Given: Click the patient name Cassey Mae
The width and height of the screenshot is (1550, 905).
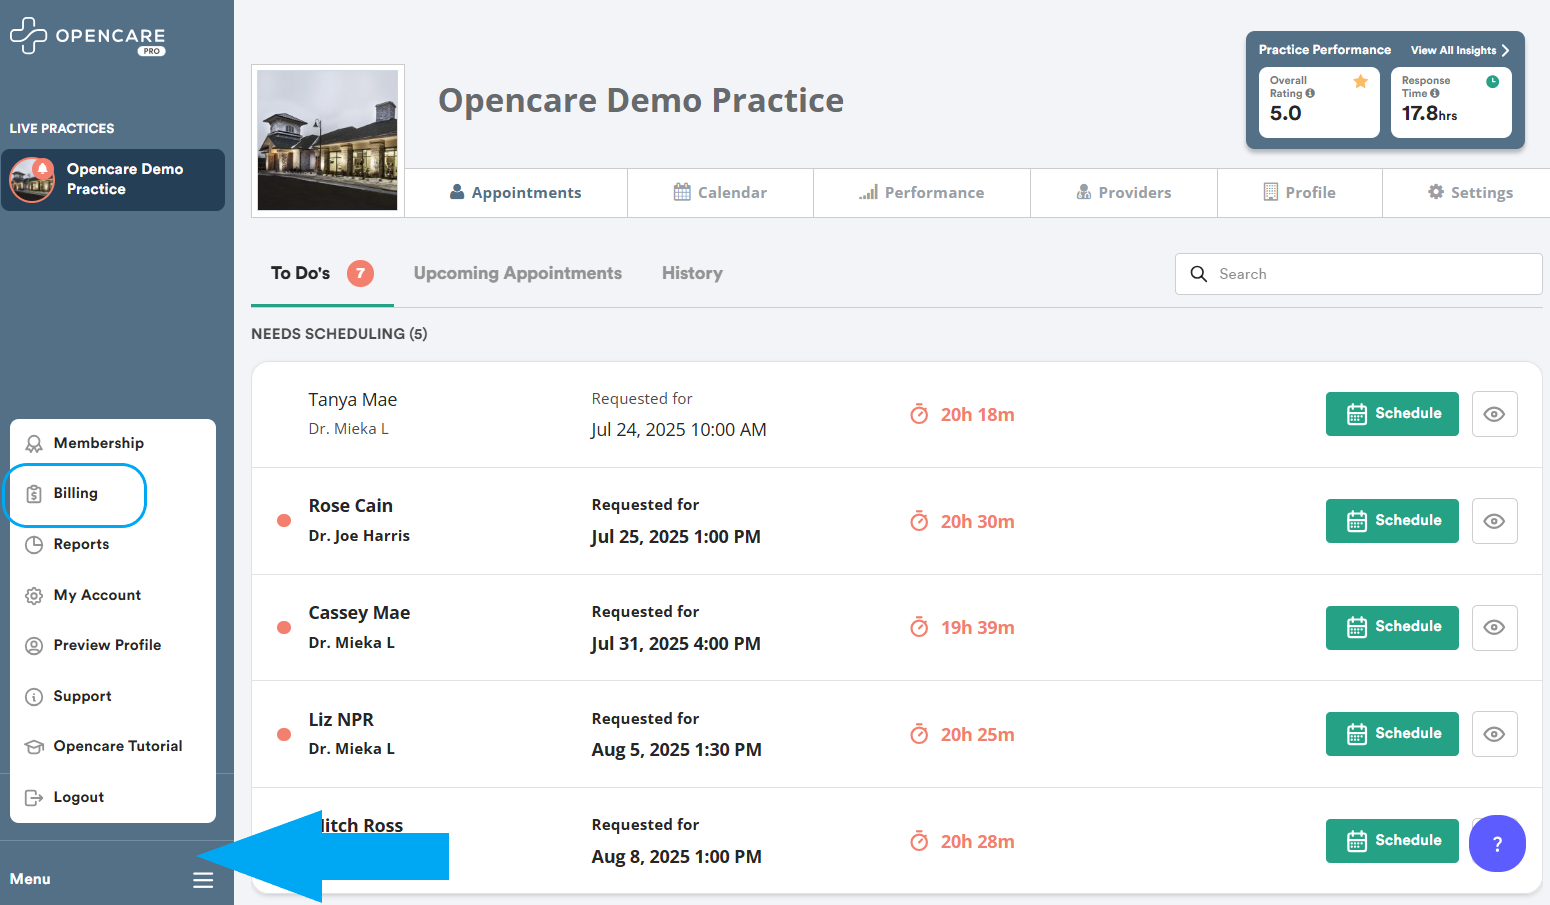Looking at the screenshot, I should [x=359, y=613].
